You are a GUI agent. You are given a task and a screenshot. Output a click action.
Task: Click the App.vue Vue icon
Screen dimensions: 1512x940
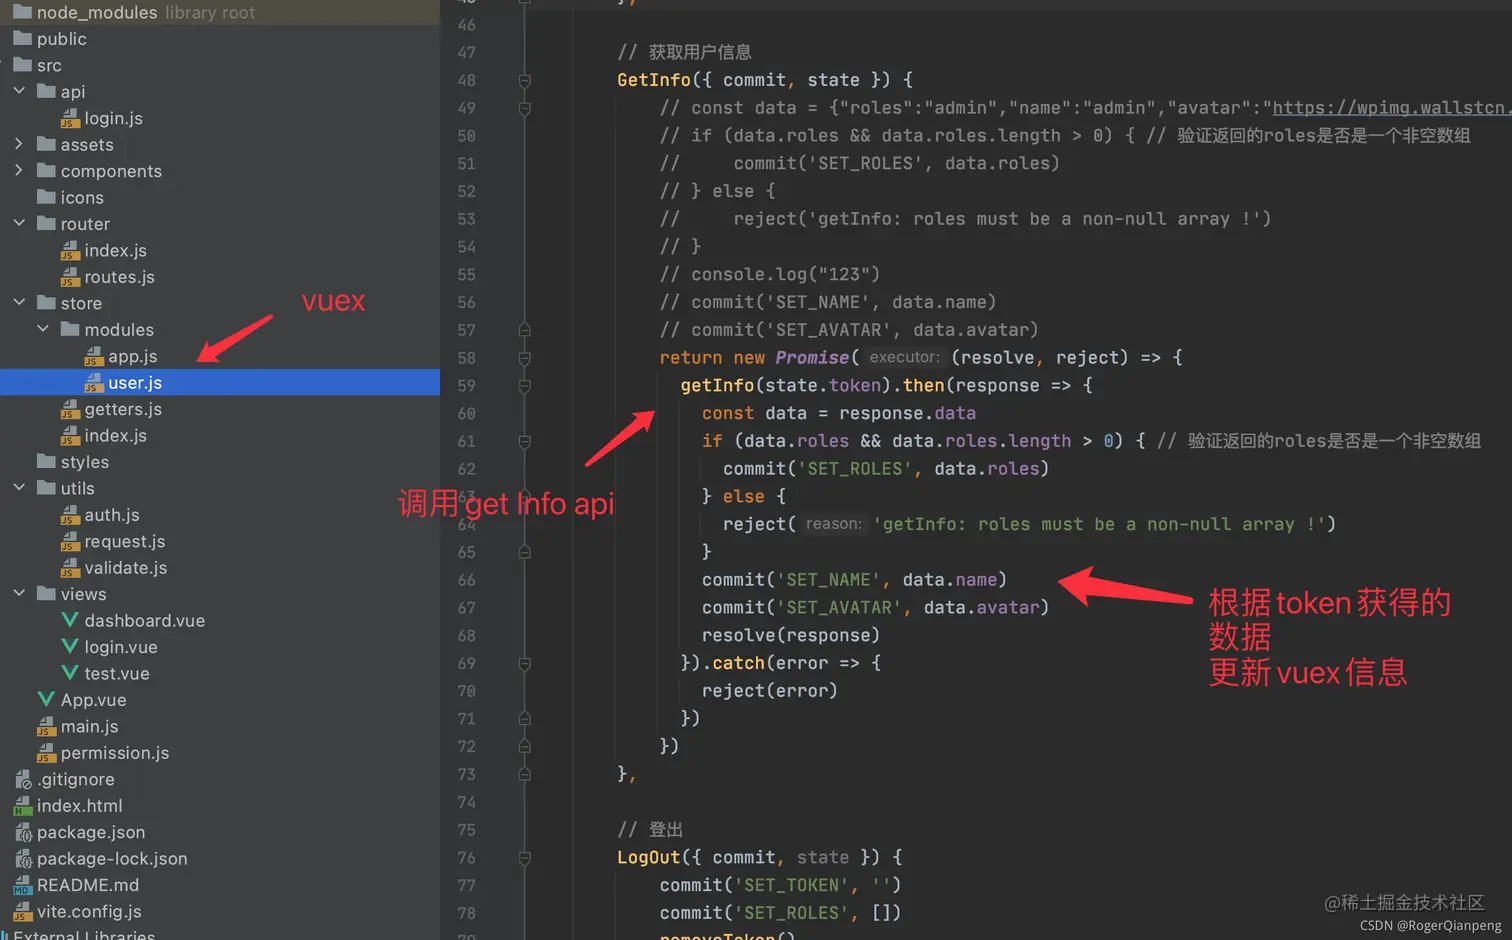pos(46,699)
